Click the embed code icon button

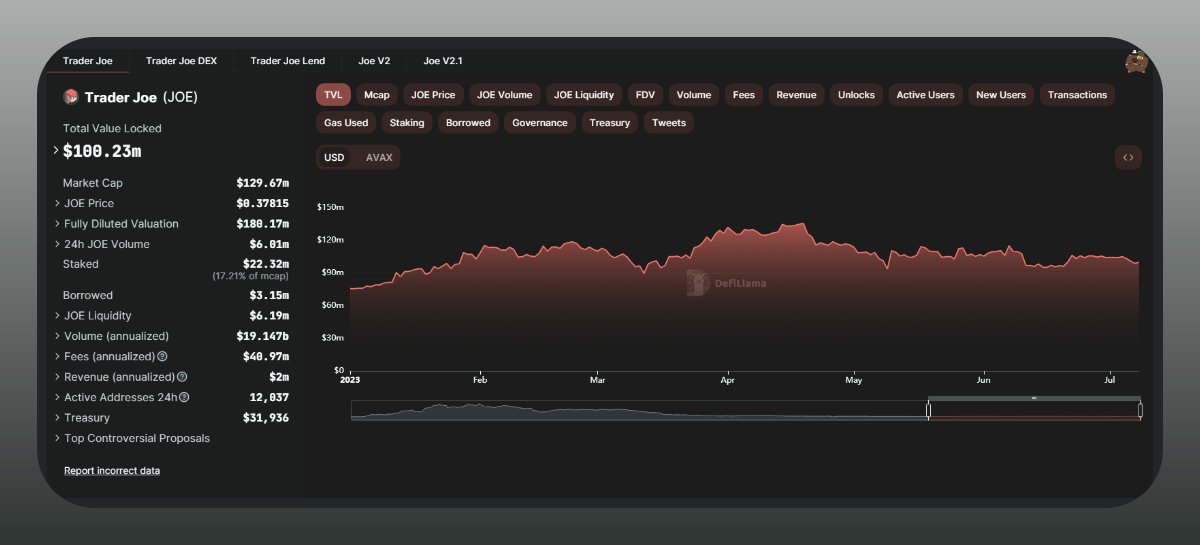1128,157
